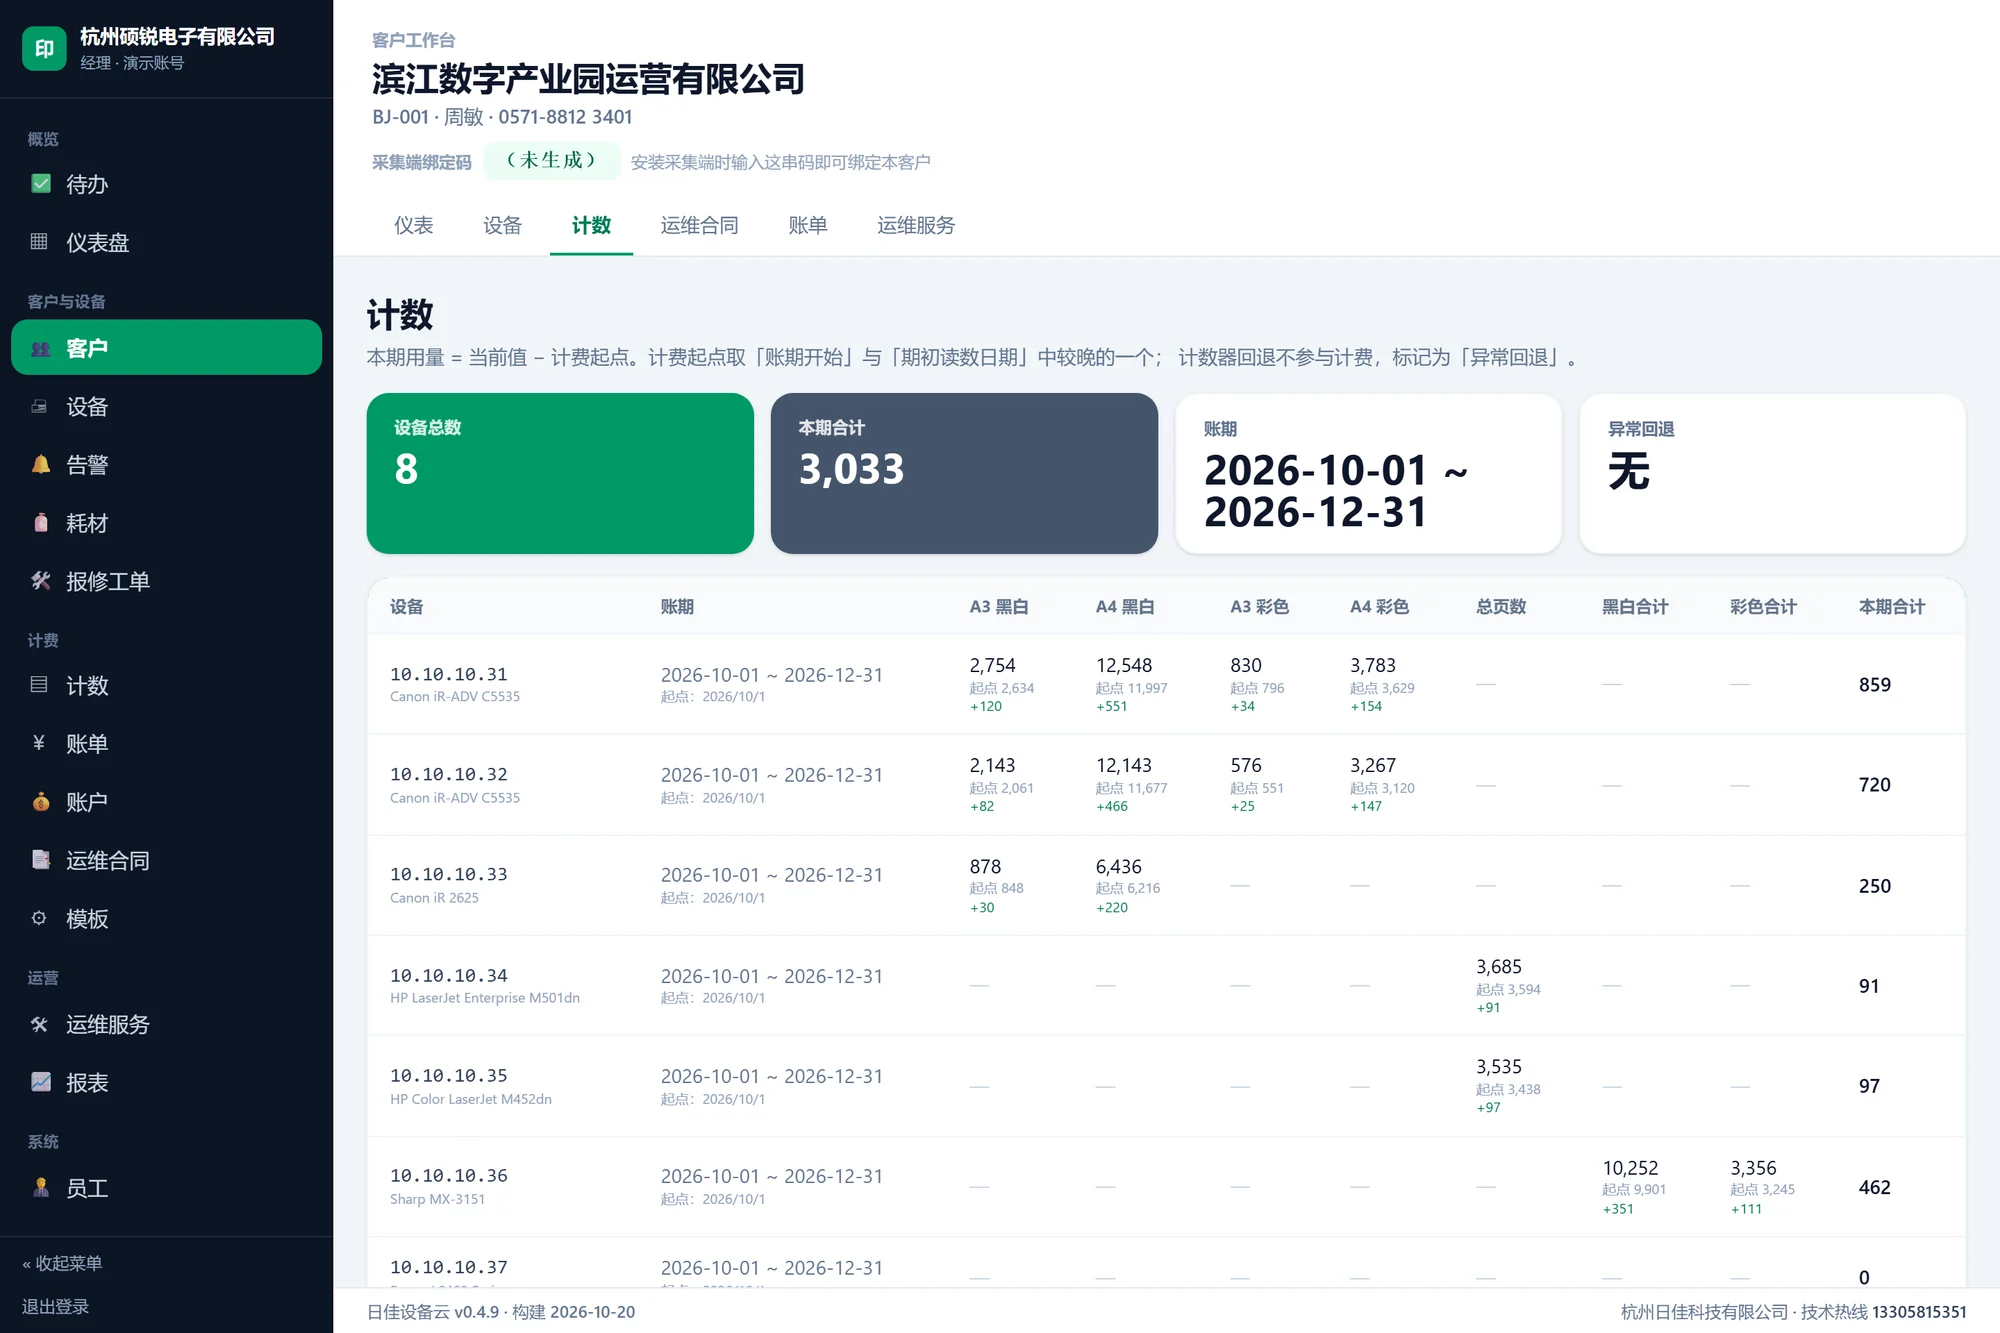Click the 彩色合计 column header
Image resolution: width=2000 pixels, height=1333 pixels.
1763,607
